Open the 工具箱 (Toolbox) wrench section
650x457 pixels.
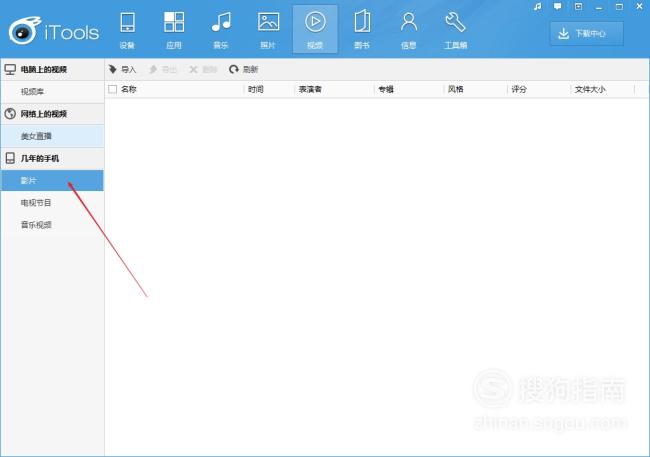(456, 30)
